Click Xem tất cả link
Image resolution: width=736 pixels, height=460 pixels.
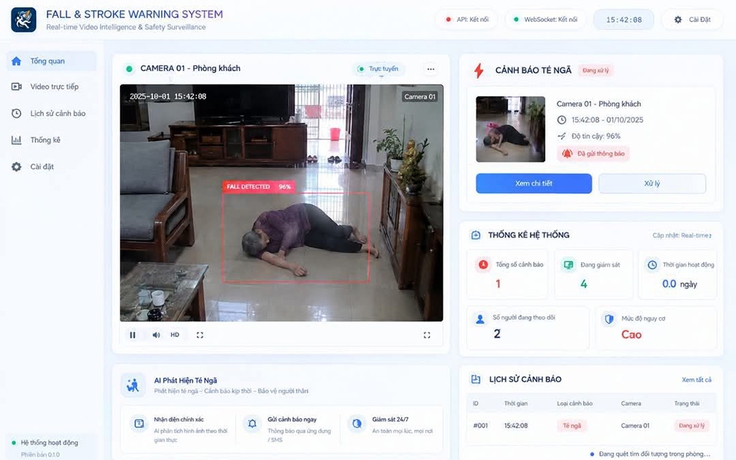(x=697, y=380)
